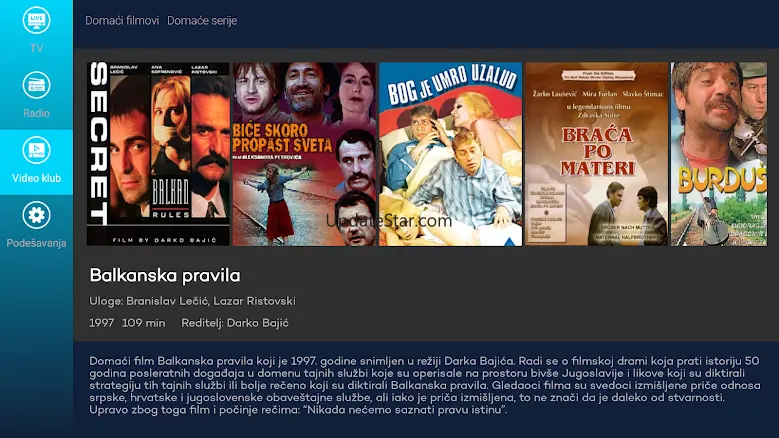Click the Balkanska pravila title
Screen dimensions: 779x438
pyautogui.click(x=165, y=276)
